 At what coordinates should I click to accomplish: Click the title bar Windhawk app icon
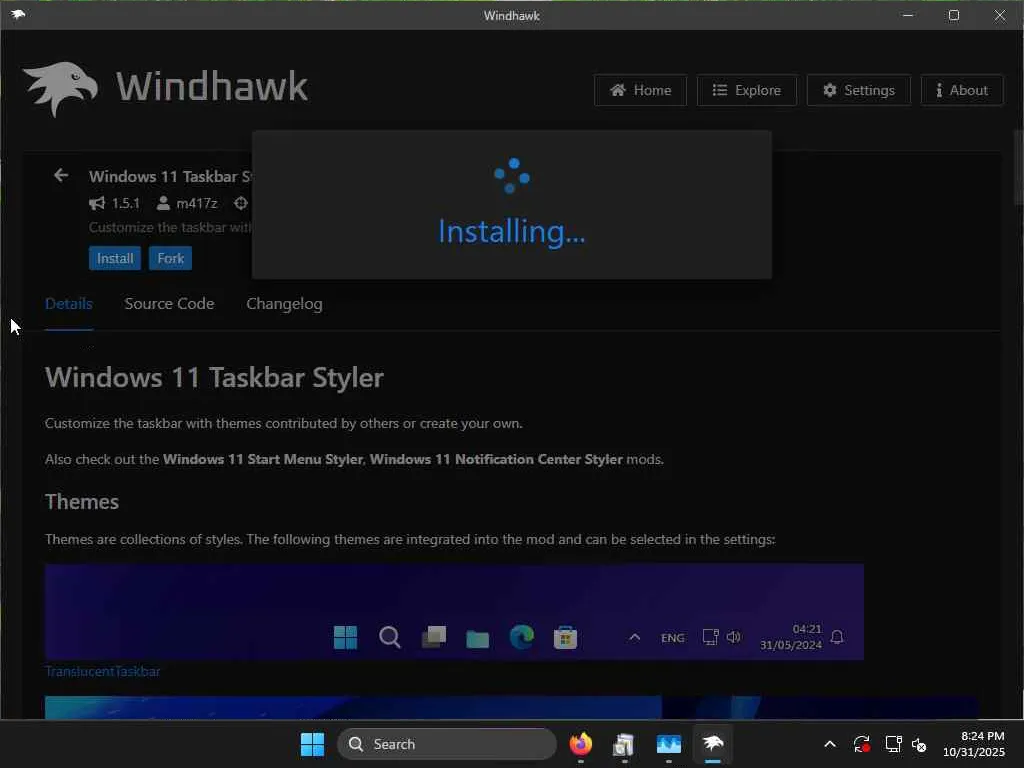click(x=18, y=14)
